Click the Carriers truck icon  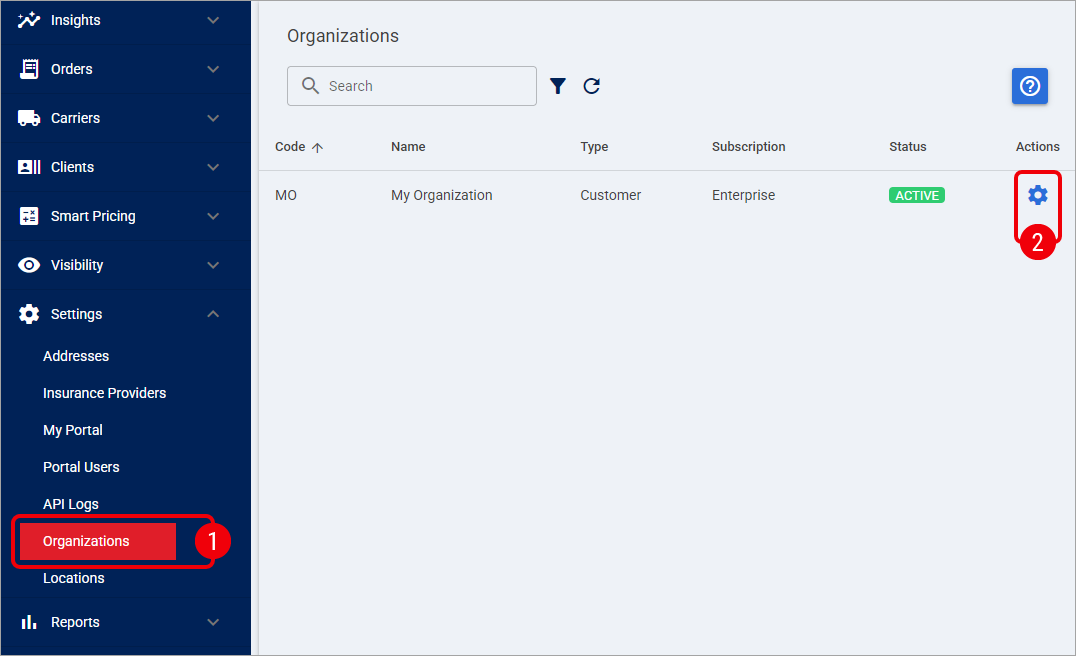click(29, 118)
